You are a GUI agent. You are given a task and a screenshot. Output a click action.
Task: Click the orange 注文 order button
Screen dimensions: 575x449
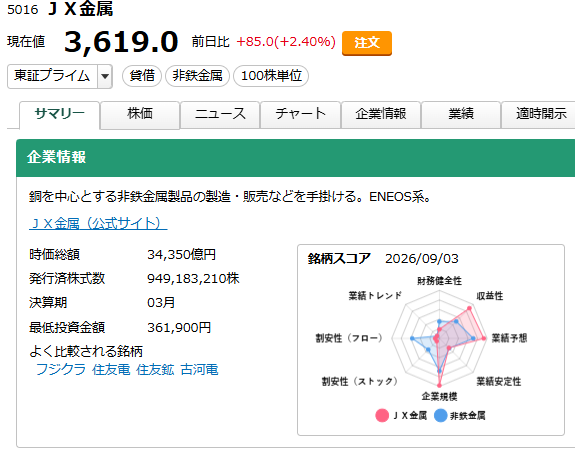click(x=367, y=43)
